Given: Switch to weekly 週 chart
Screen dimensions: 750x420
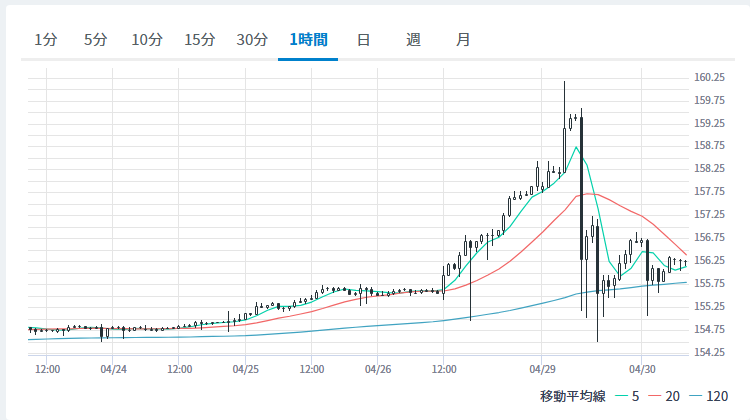Looking at the screenshot, I should tap(413, 40).
